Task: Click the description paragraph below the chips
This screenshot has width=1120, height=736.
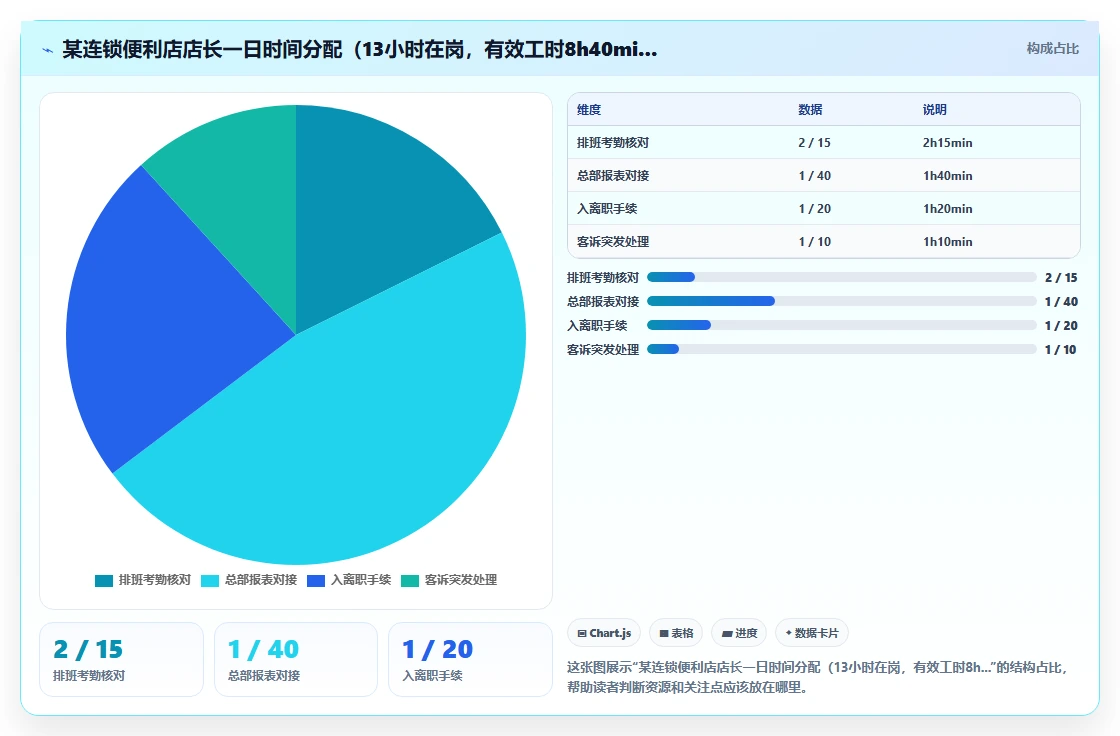Action: (817, 677)
